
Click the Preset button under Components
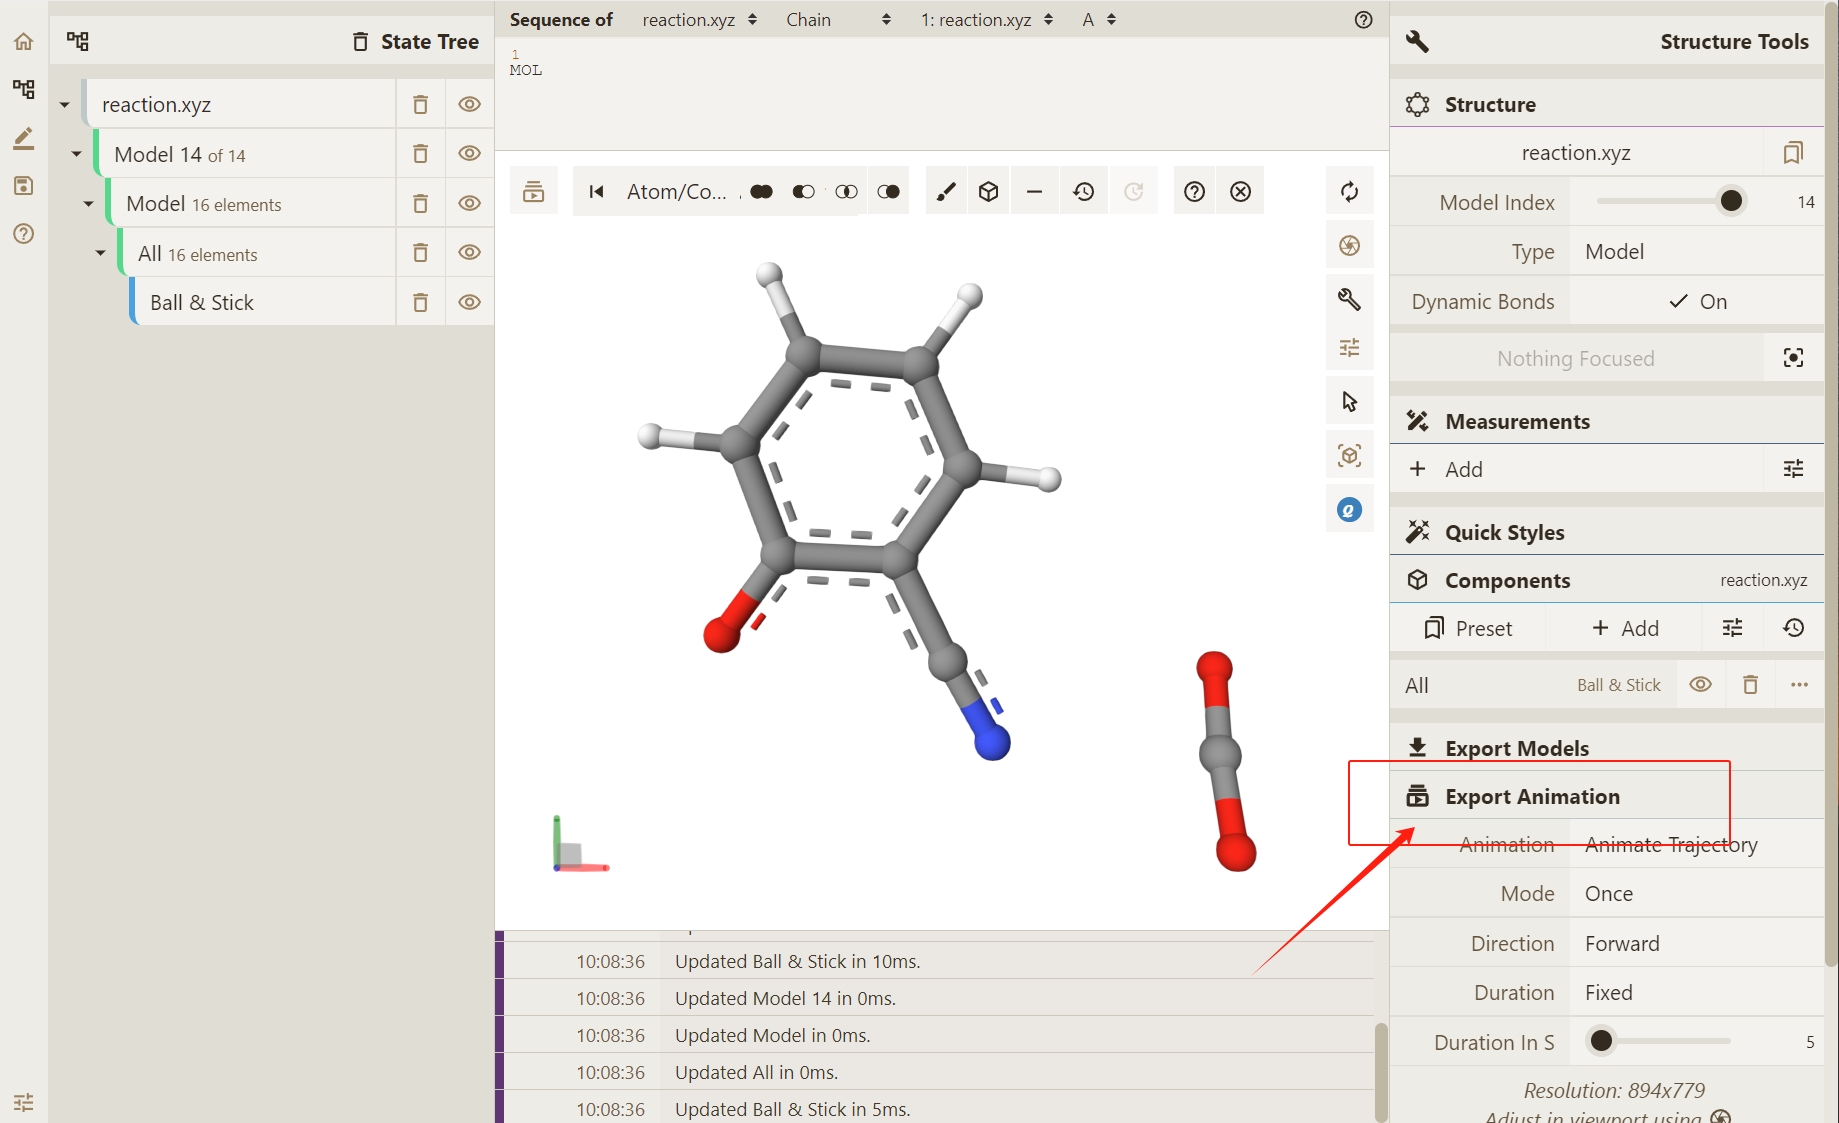[x=1468, y=628]
